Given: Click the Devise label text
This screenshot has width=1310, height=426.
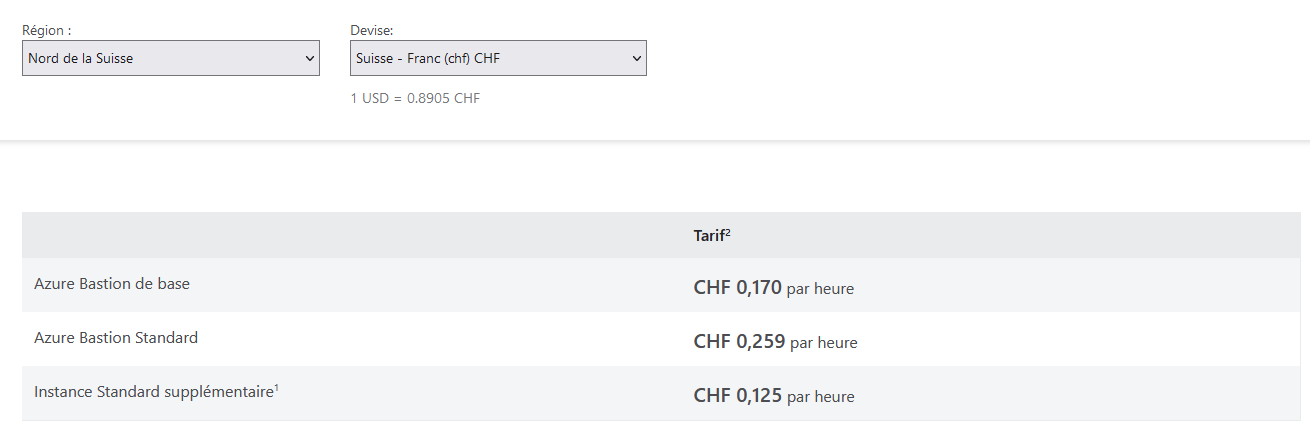Looking at the screenshot, I should (371, 31).
